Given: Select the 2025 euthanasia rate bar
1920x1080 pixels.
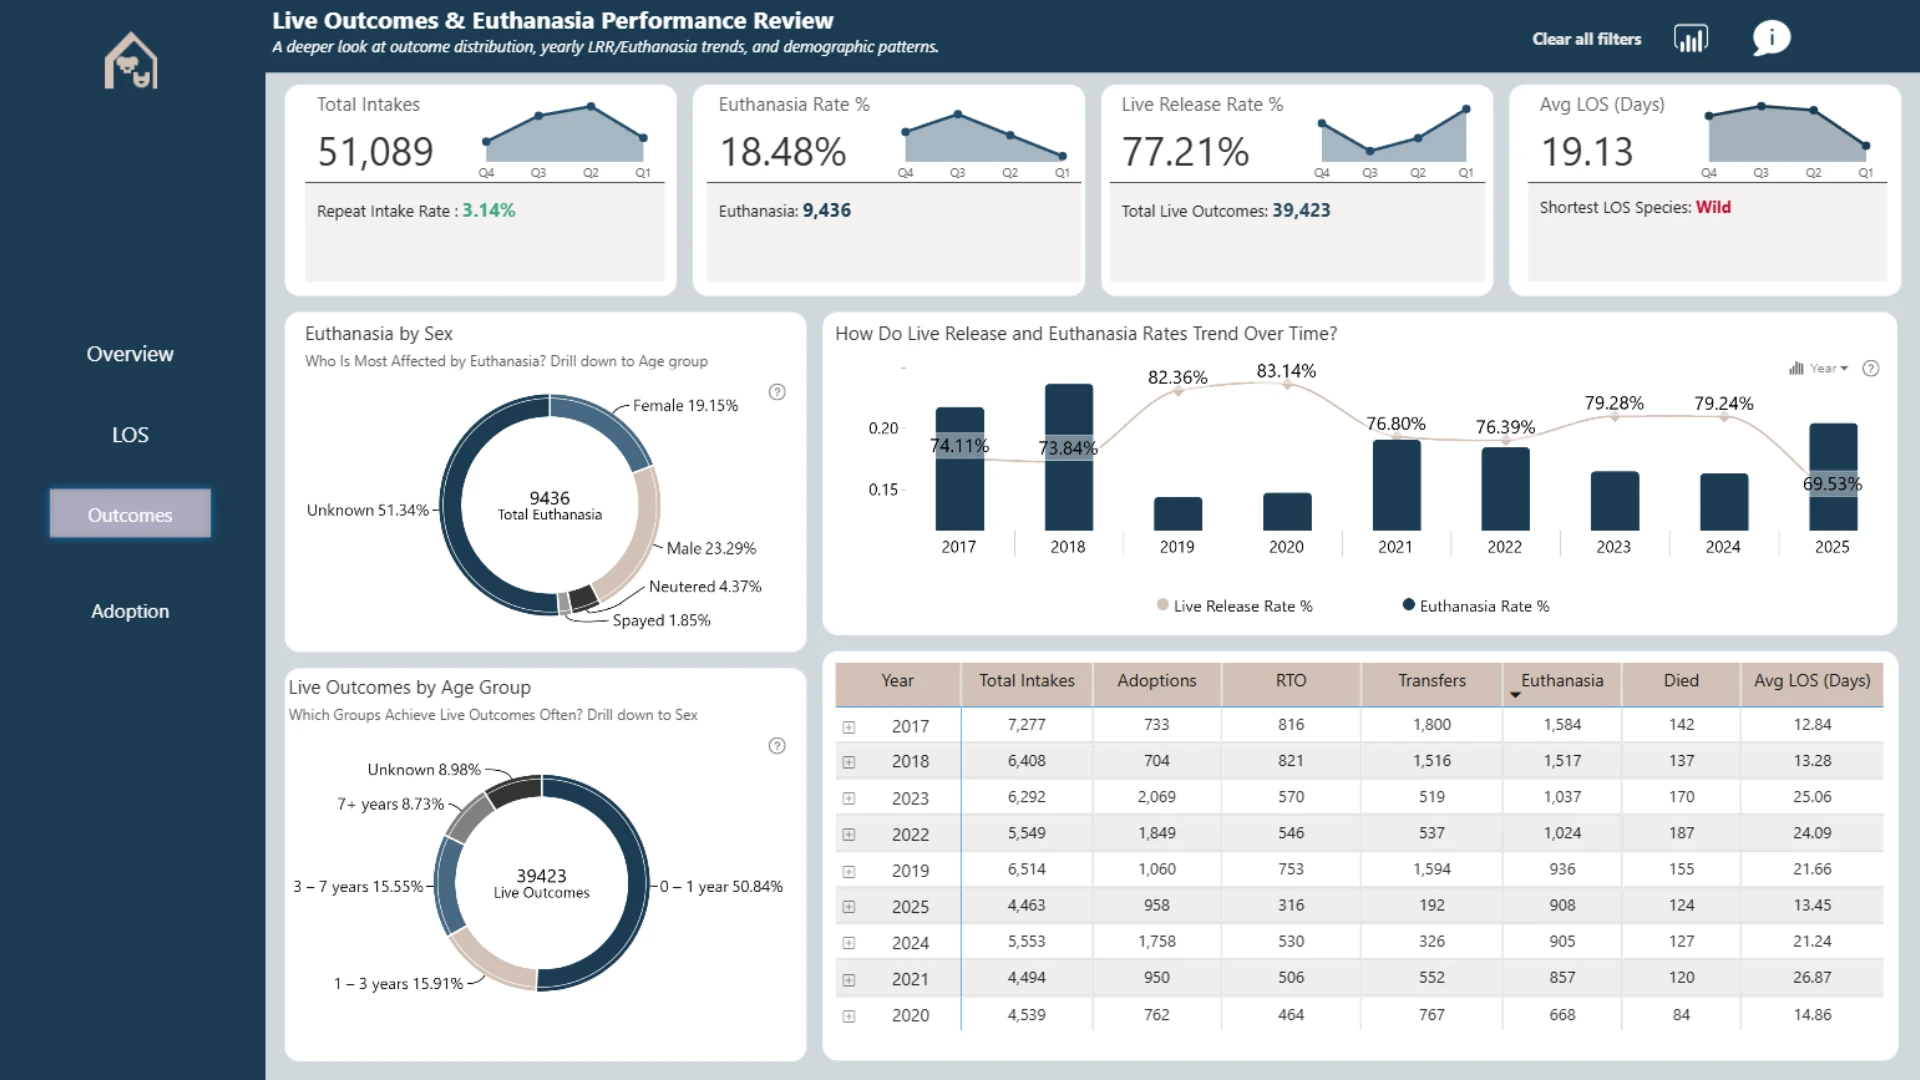Looking at the screenshot, I should pos(1833,477).
